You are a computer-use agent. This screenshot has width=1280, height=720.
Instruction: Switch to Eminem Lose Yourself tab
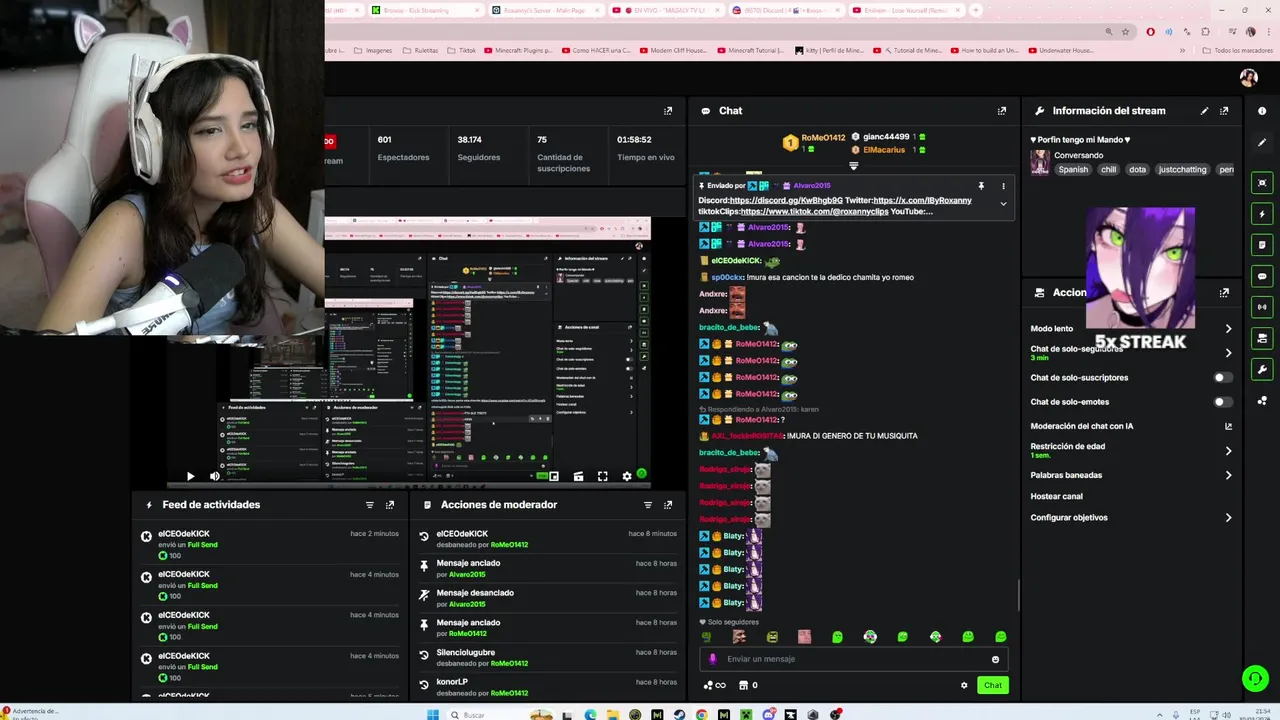(904, 10)
